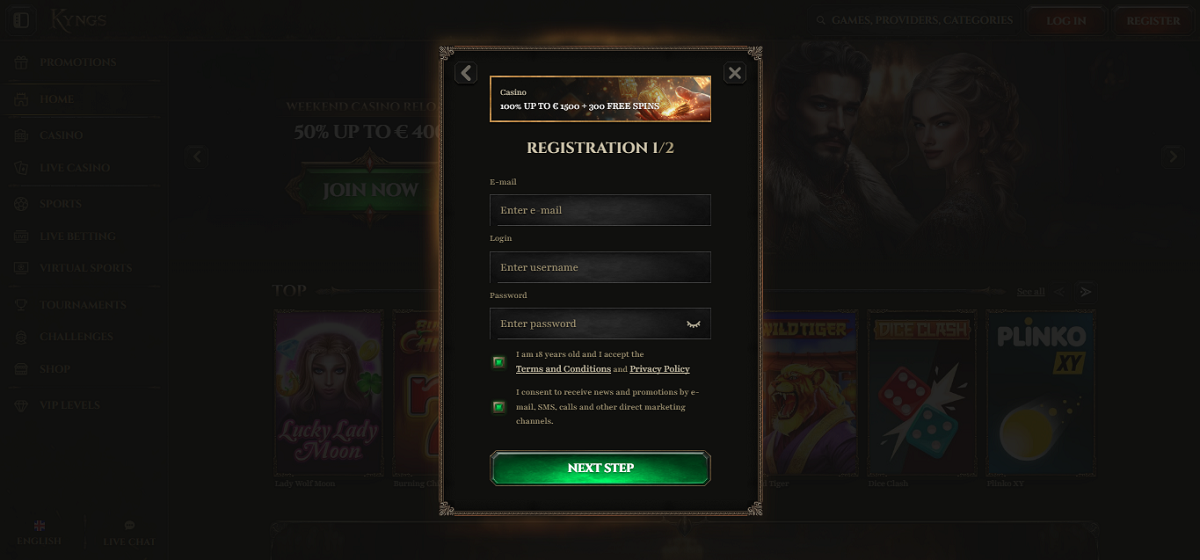Reveal the password with the eye icon
1200x560 pixels.
click(x=693, y=324)
